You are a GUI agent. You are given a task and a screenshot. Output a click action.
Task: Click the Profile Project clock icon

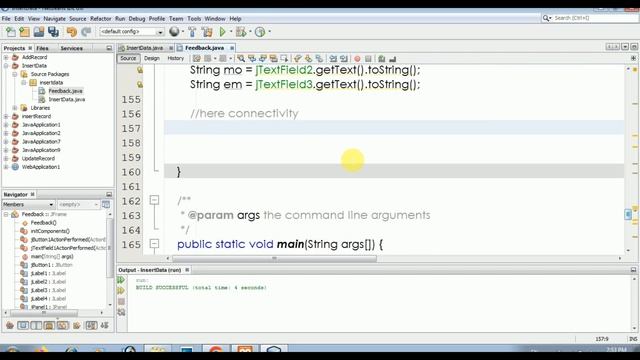260,32
